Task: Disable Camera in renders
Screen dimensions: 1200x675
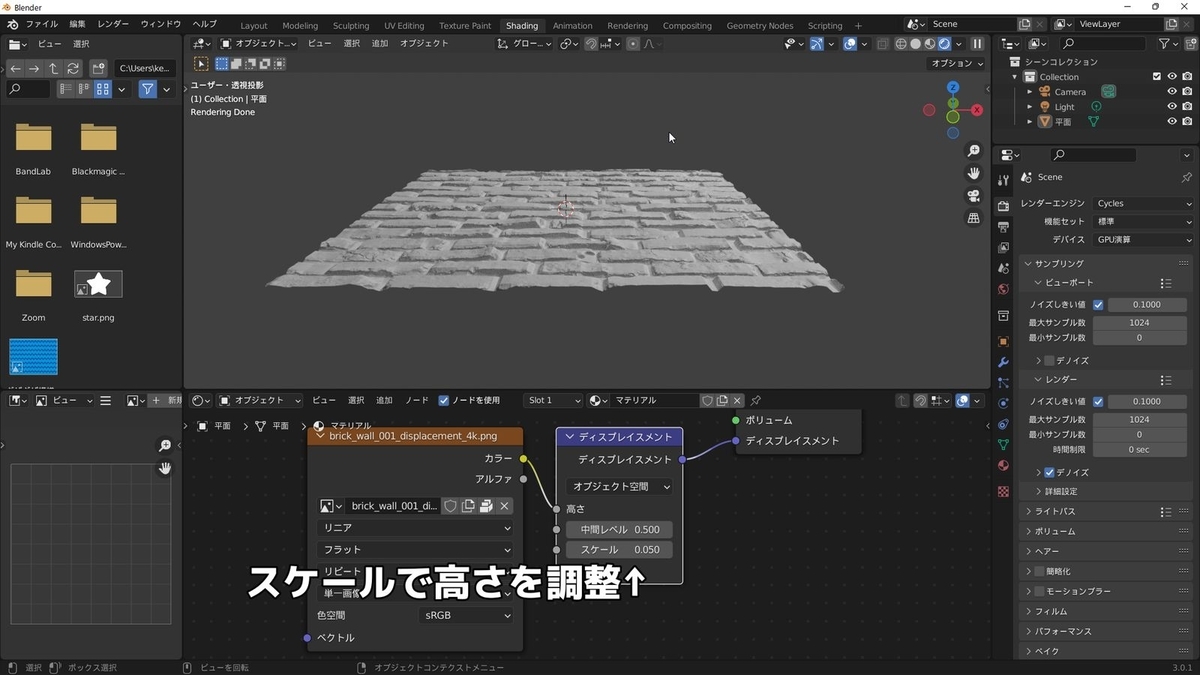Action: pyautogui.click(x=1187, y=92)
